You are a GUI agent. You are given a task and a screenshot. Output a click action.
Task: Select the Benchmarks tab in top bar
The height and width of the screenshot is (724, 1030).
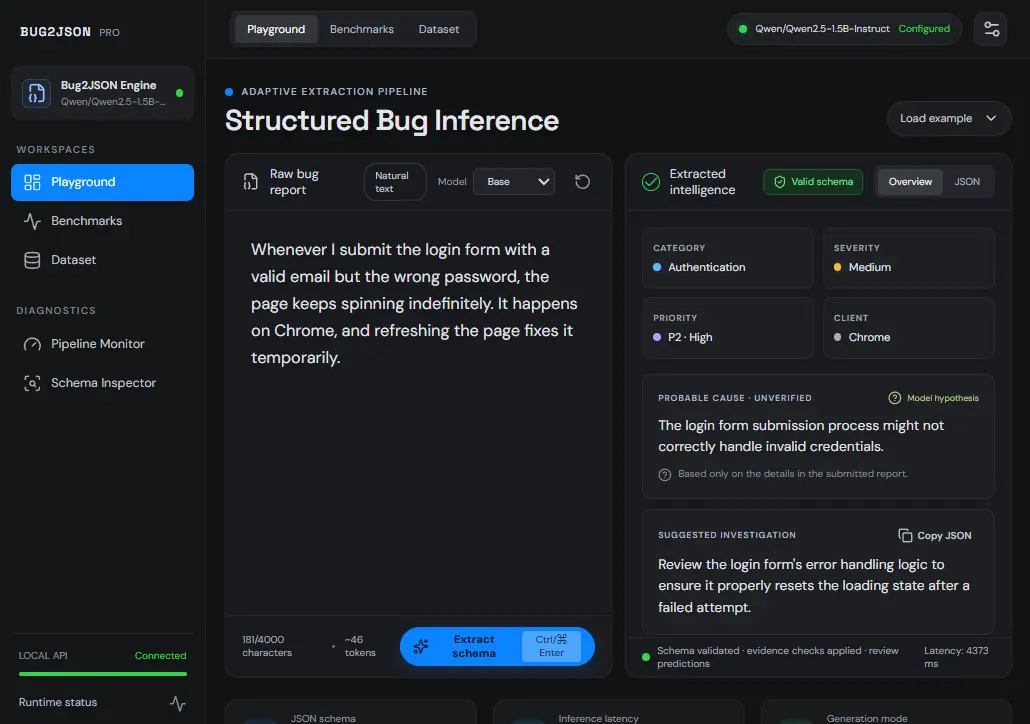tap(362, 29)
